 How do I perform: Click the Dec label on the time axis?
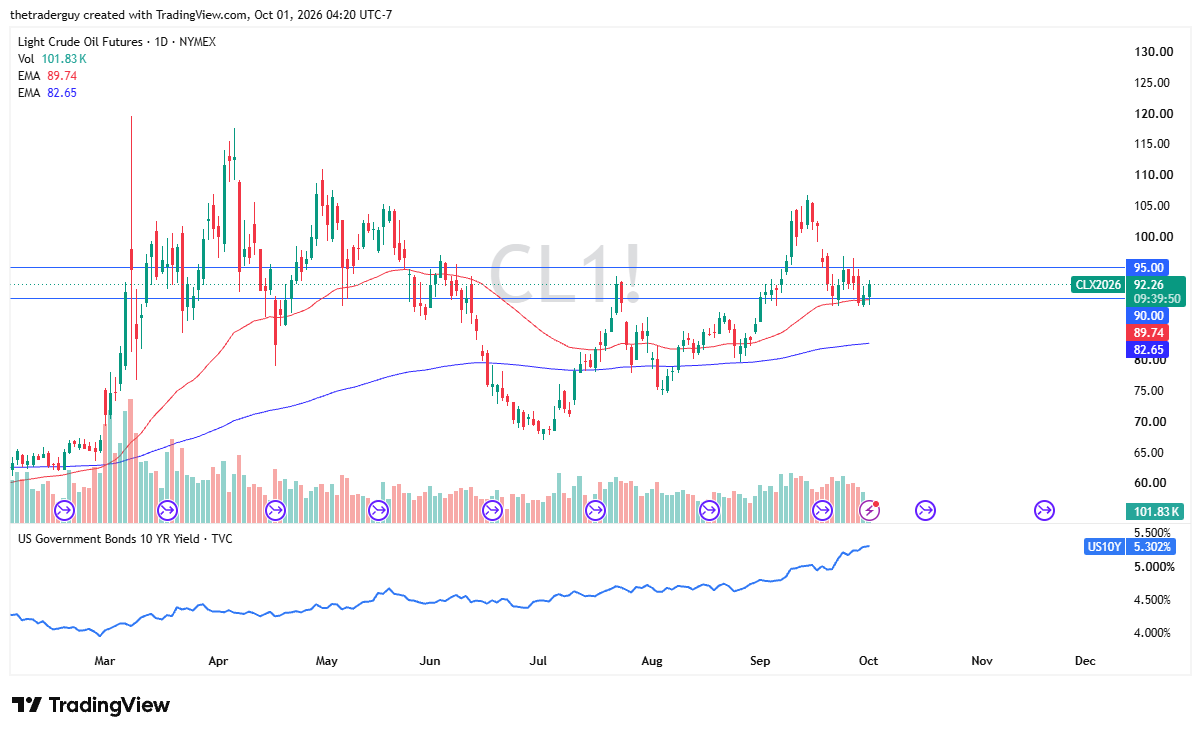point(1085,661)
